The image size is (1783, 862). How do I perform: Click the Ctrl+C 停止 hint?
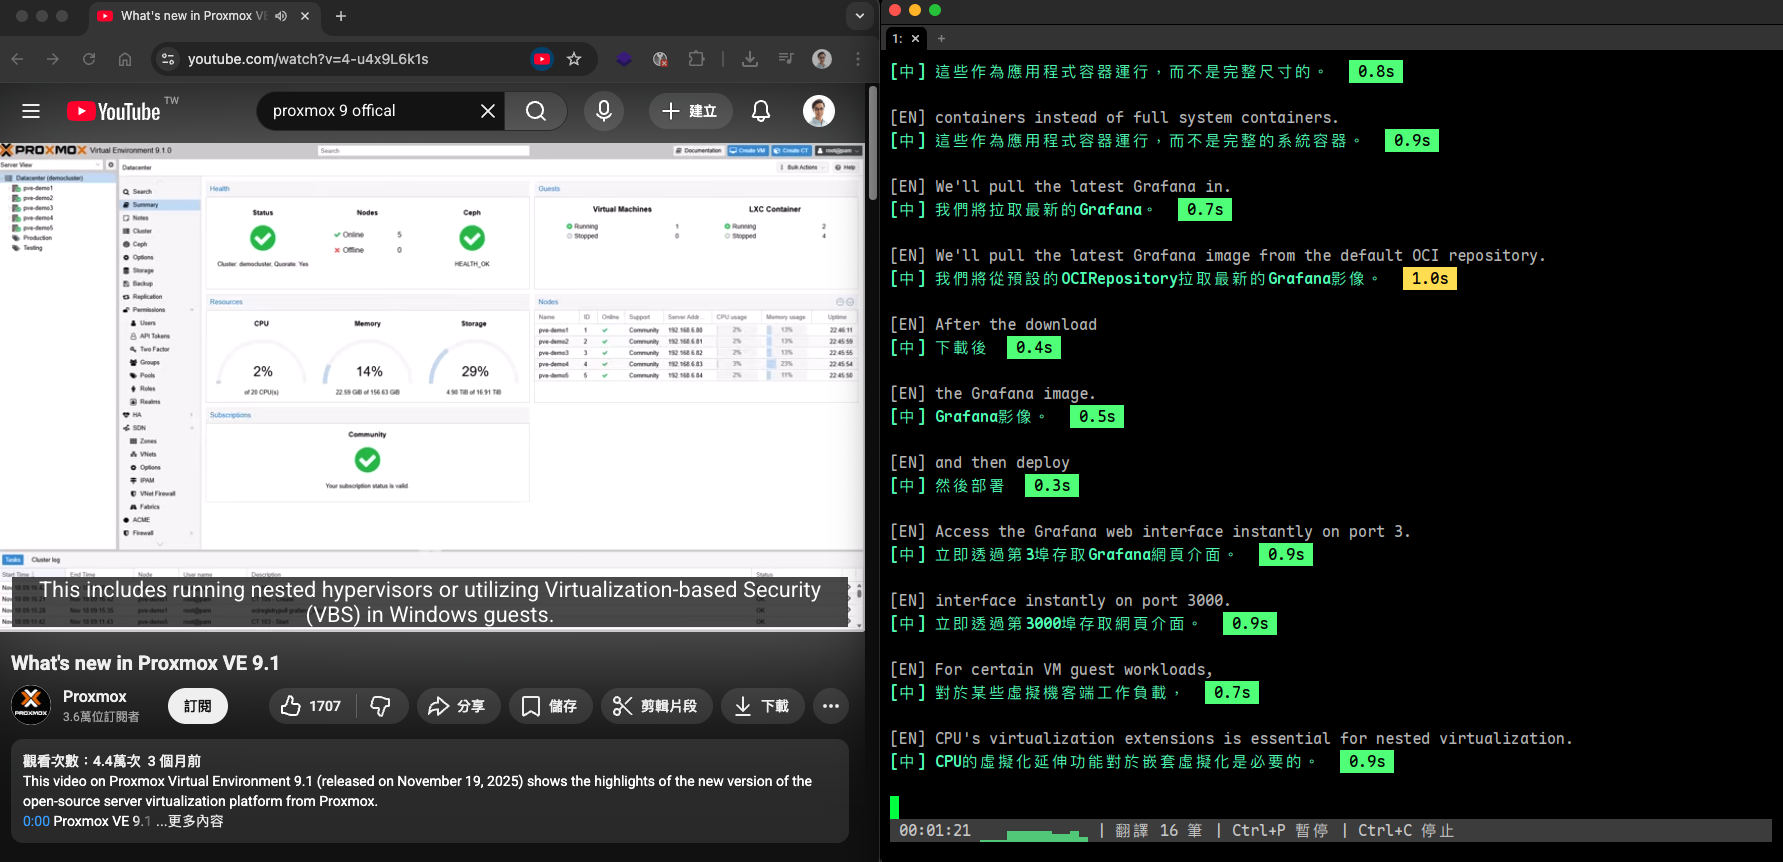click(x=1406, y=830)
